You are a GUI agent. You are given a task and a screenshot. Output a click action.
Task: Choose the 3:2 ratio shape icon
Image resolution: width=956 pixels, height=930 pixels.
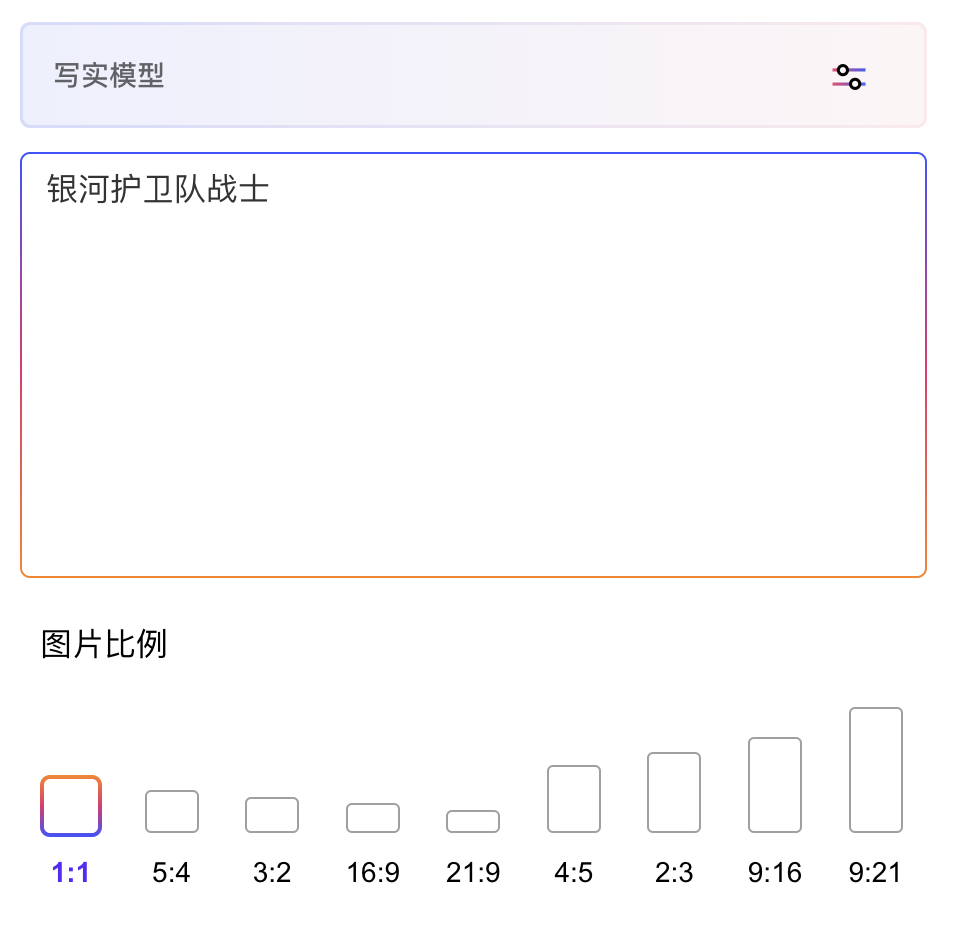(x=272, y=815)
